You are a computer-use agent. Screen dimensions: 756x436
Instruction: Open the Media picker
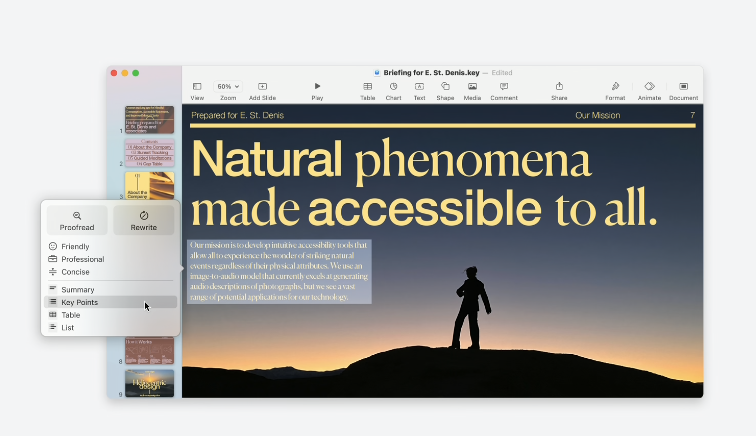tap(472, 87)
